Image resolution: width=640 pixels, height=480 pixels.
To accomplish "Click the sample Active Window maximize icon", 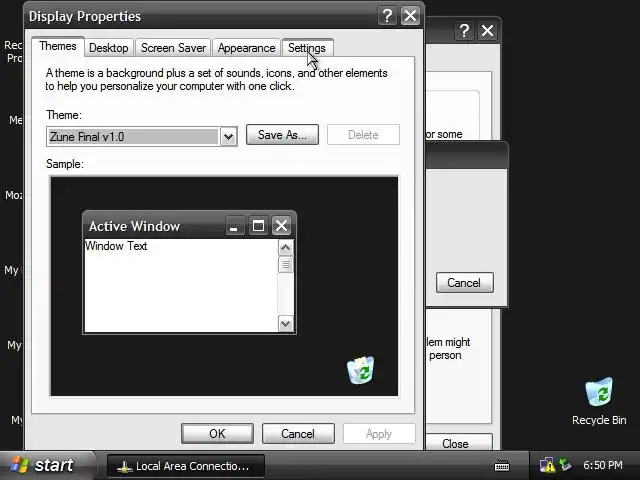I will click(x=258, y=226).
